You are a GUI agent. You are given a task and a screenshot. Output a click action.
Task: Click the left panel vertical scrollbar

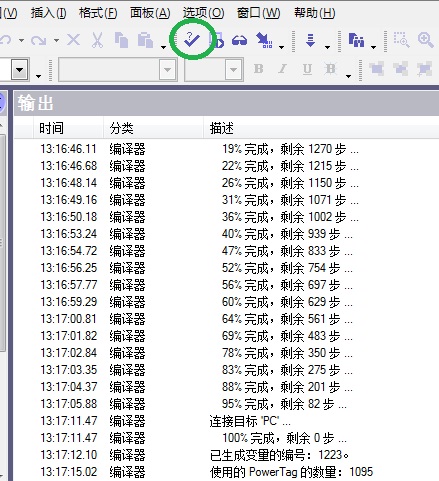pos(3,243)
